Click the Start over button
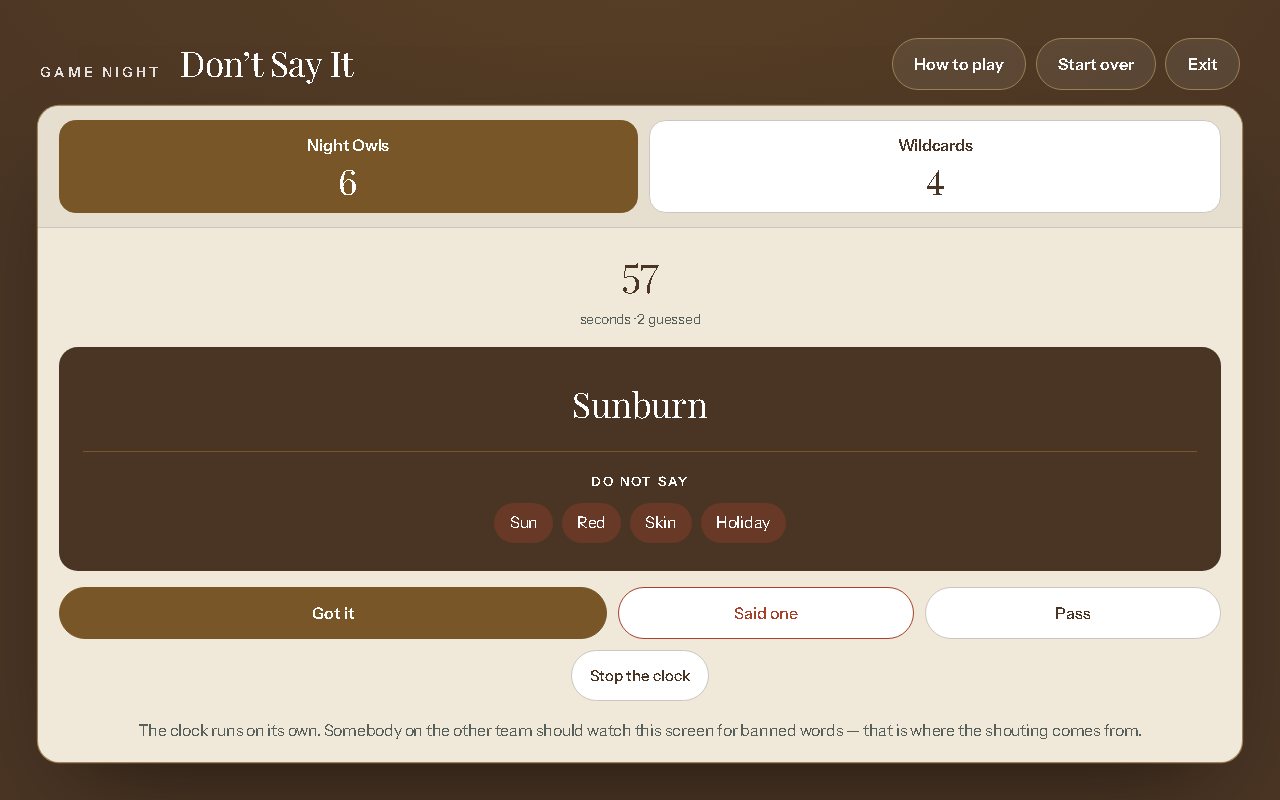 click(x=1095, y=64)
